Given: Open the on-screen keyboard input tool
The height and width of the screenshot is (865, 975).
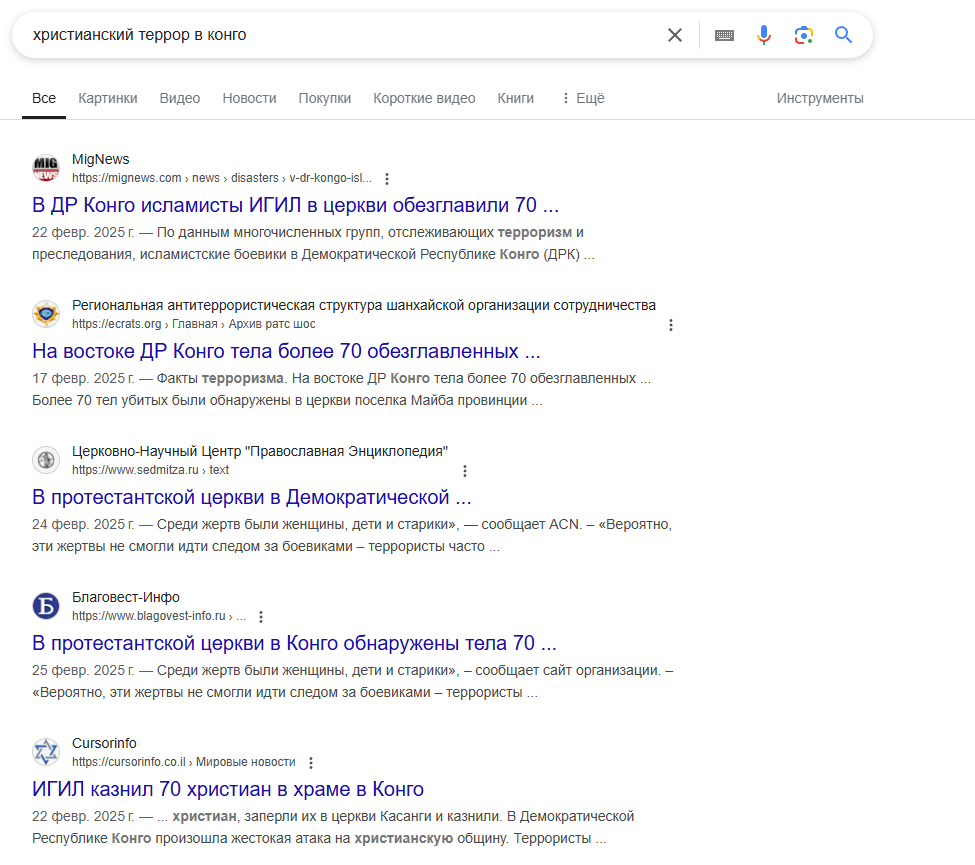Looking at the screenshot, I should [x=724, y=35].
